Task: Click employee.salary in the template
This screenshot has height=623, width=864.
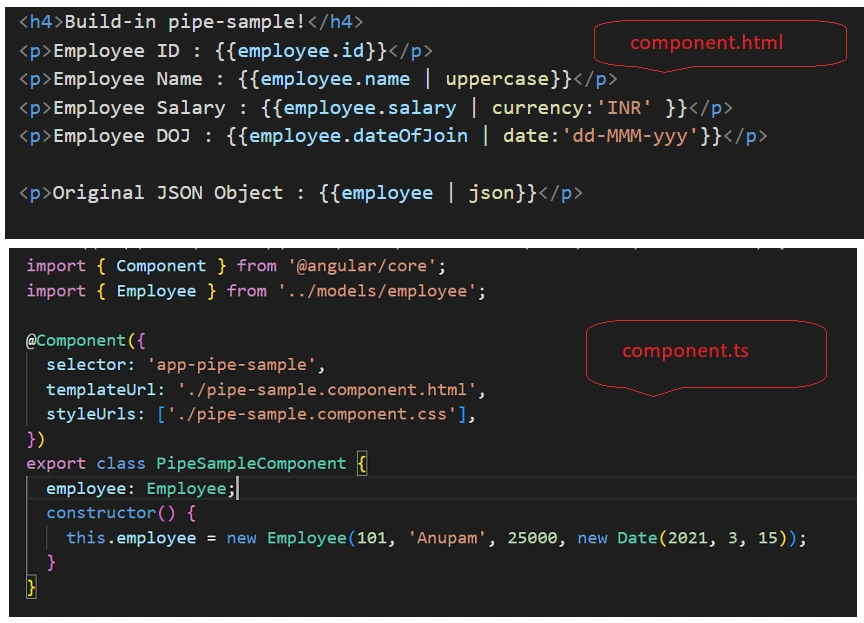Action: [370, 108]
